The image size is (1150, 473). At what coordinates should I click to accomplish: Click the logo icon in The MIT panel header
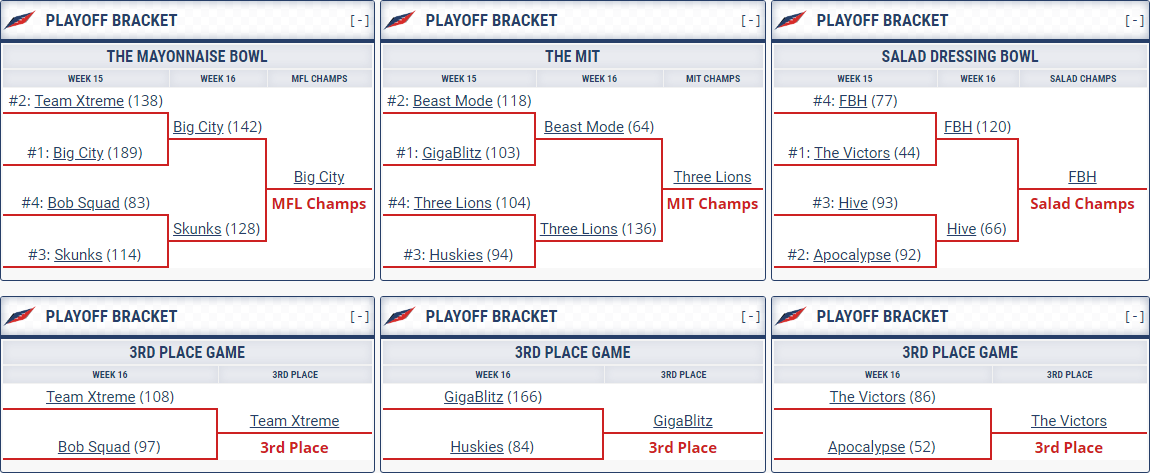(401, 20)
